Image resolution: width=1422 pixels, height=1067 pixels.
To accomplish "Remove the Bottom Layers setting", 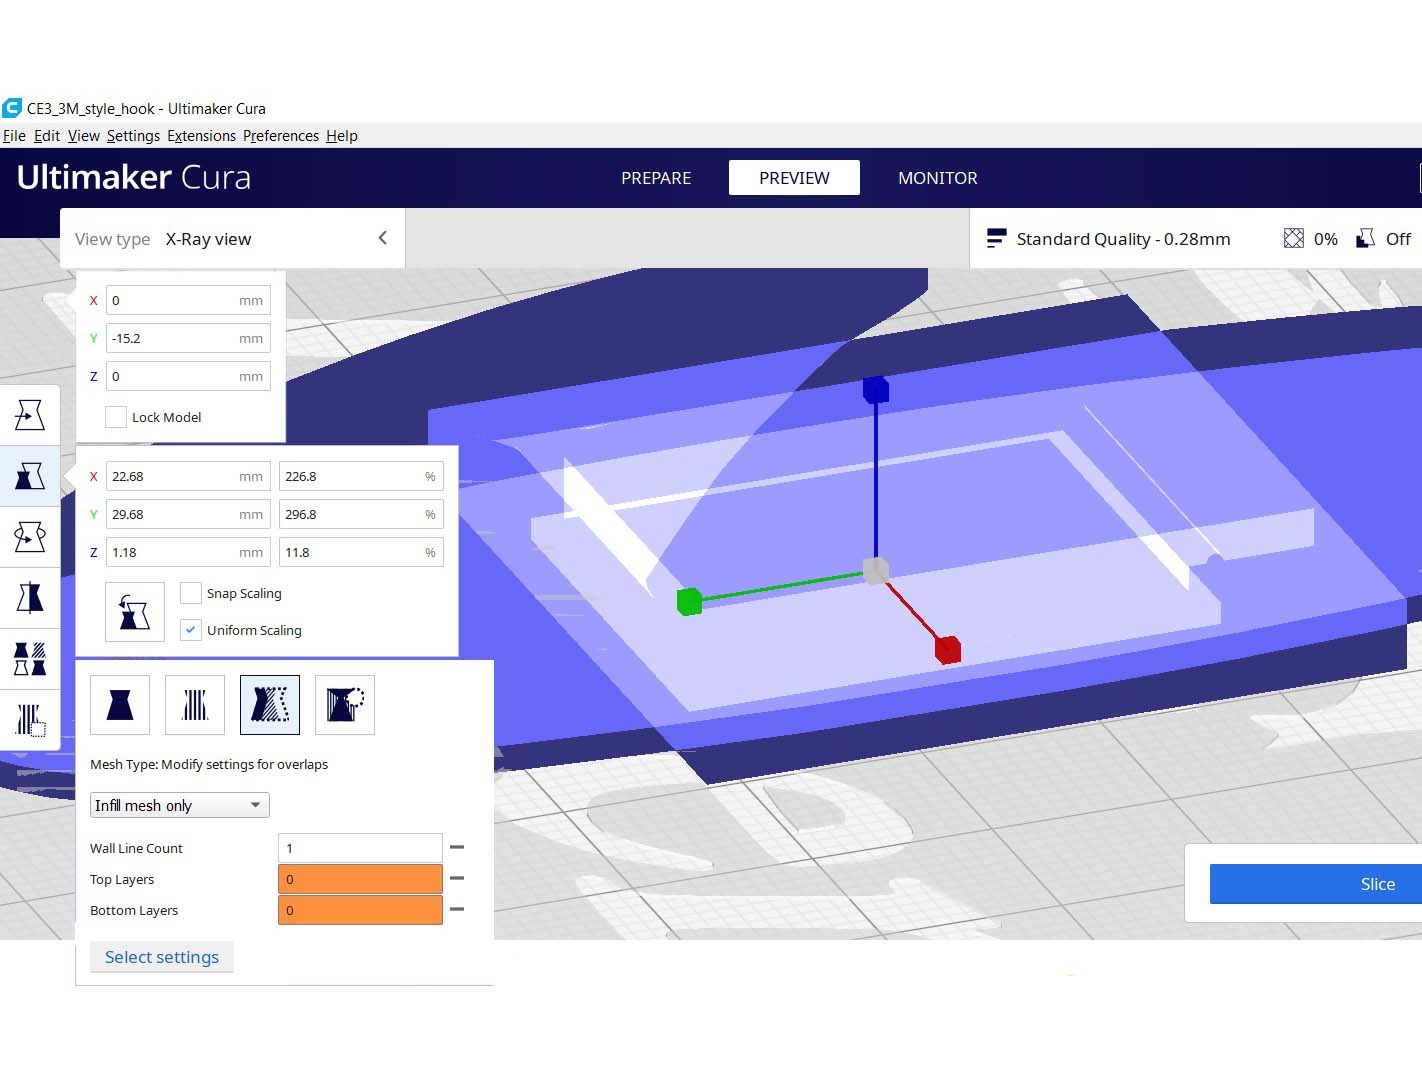I will (457, 909).
